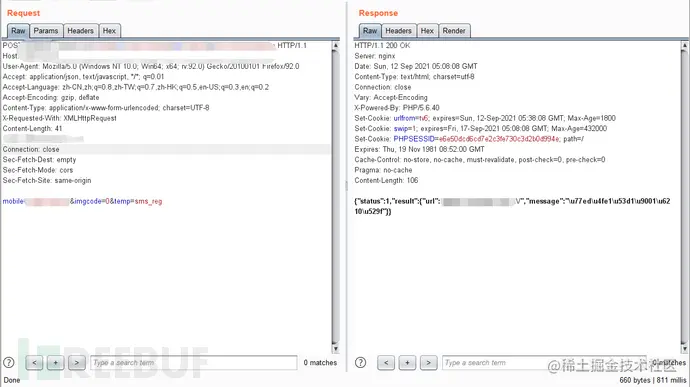This screenshot has height=387, width=690.
Task: Open the Response Headers tab
Action: 398,31
